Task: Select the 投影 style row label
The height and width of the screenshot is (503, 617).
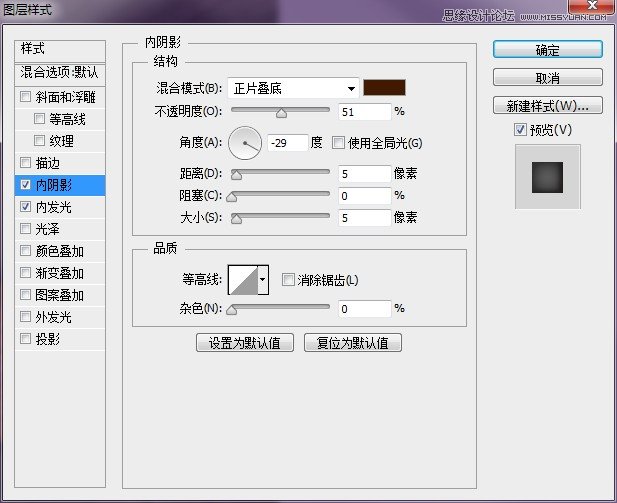Action: 48,339
